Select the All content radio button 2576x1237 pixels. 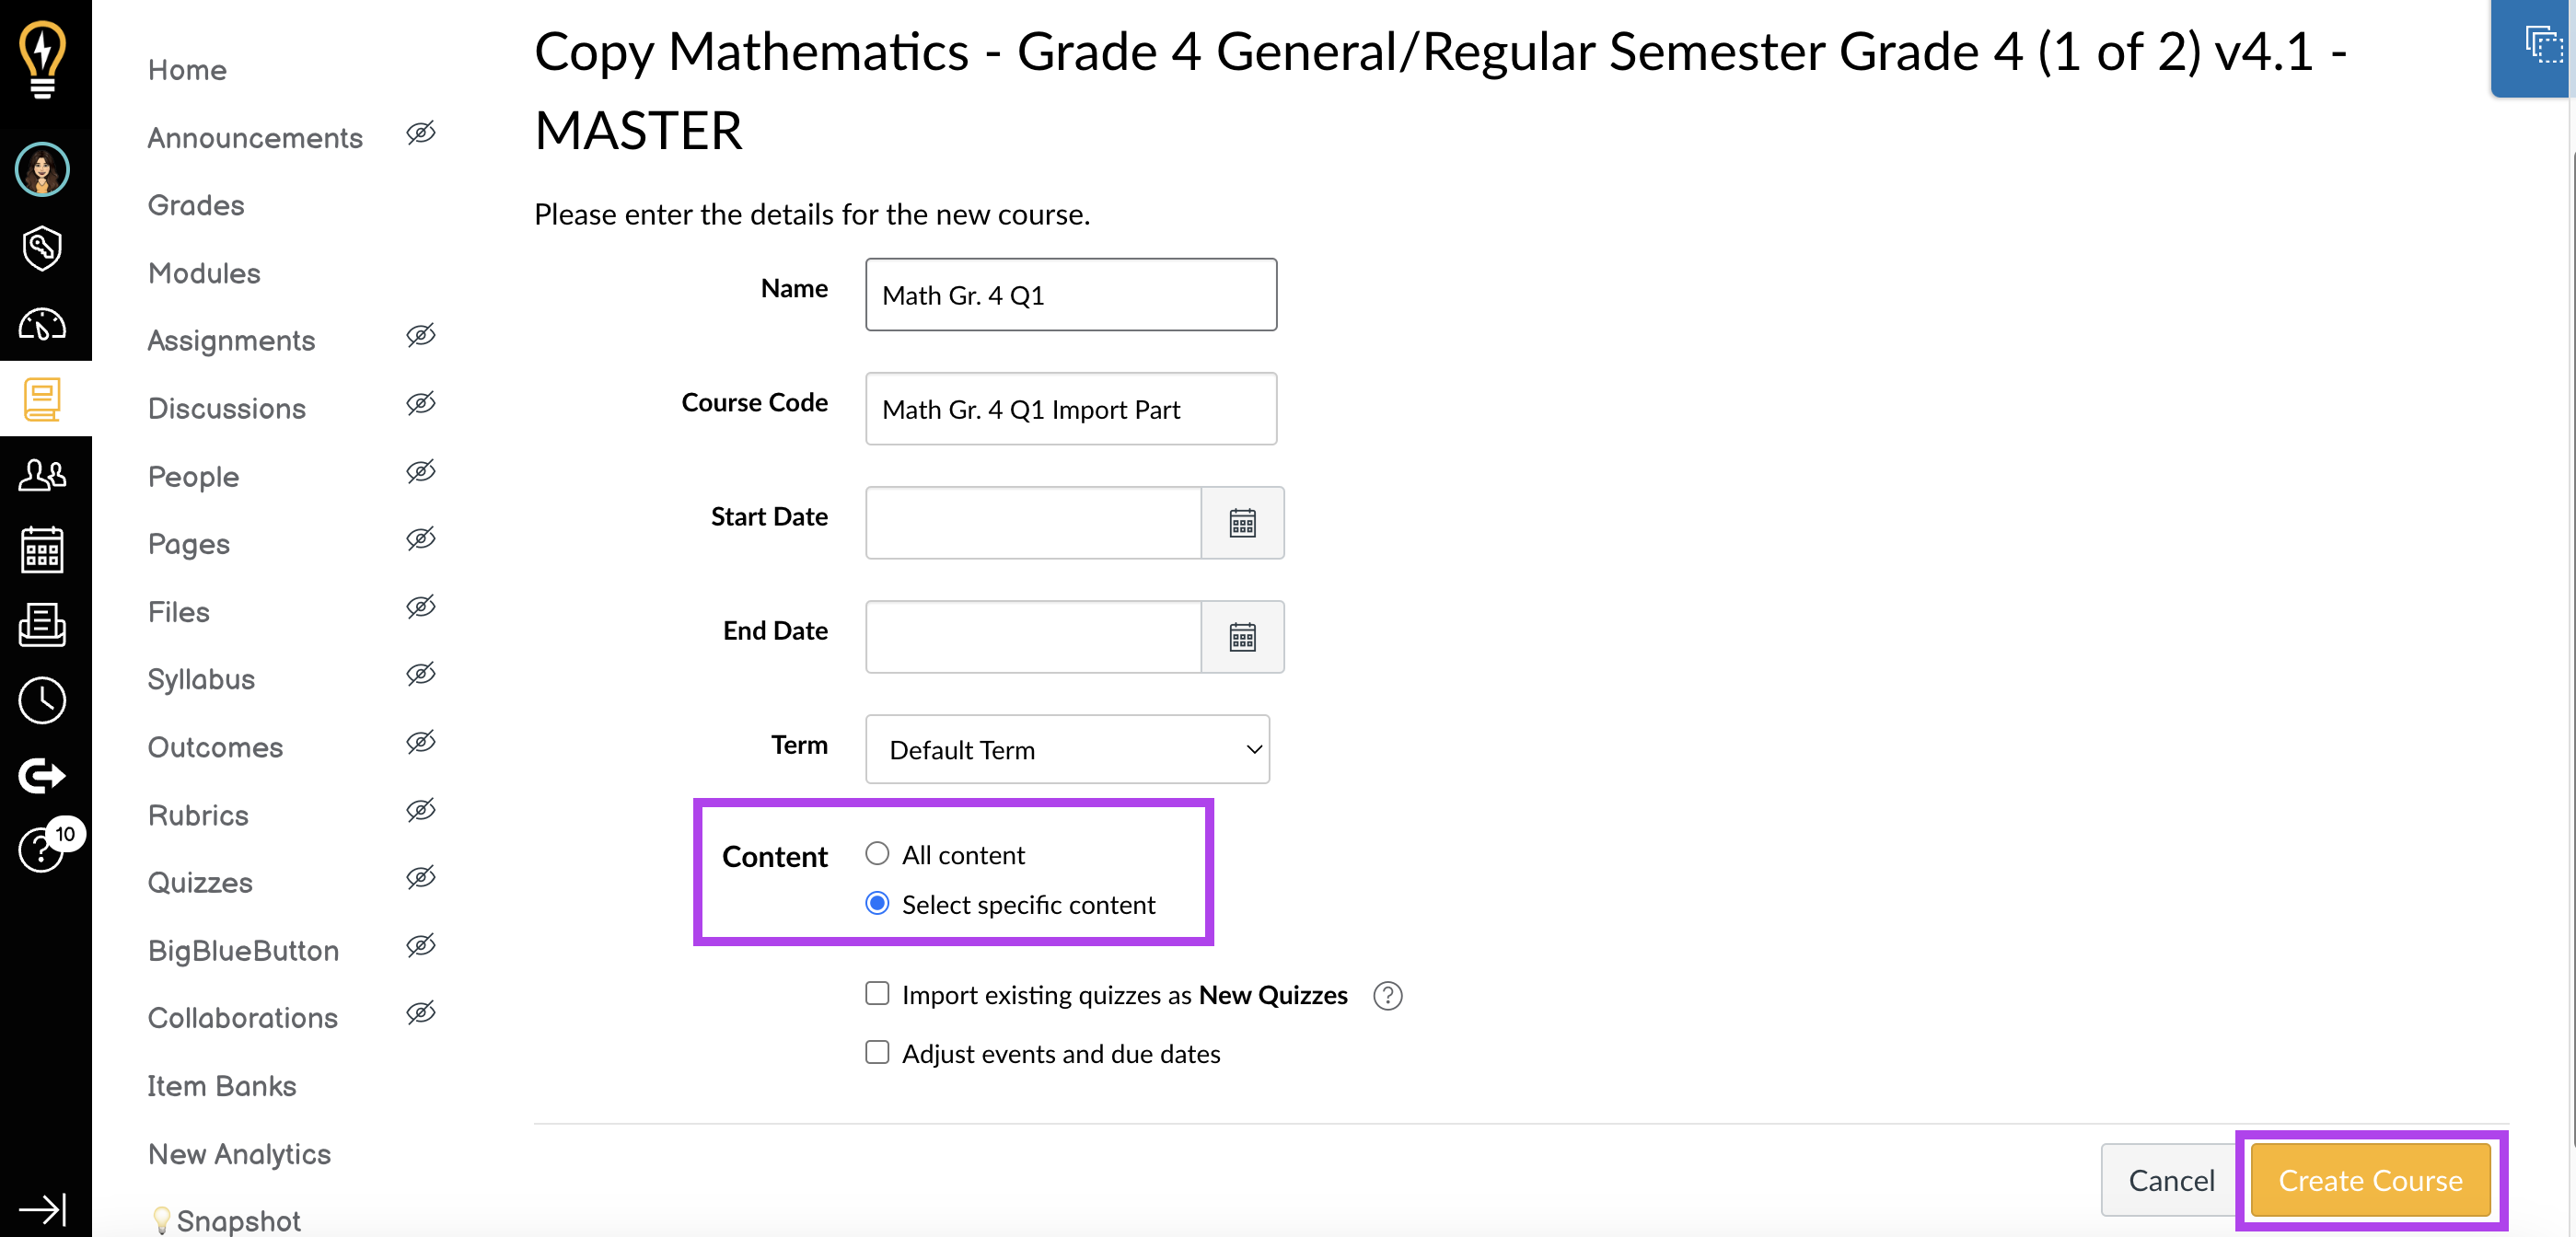pos(877,854)
